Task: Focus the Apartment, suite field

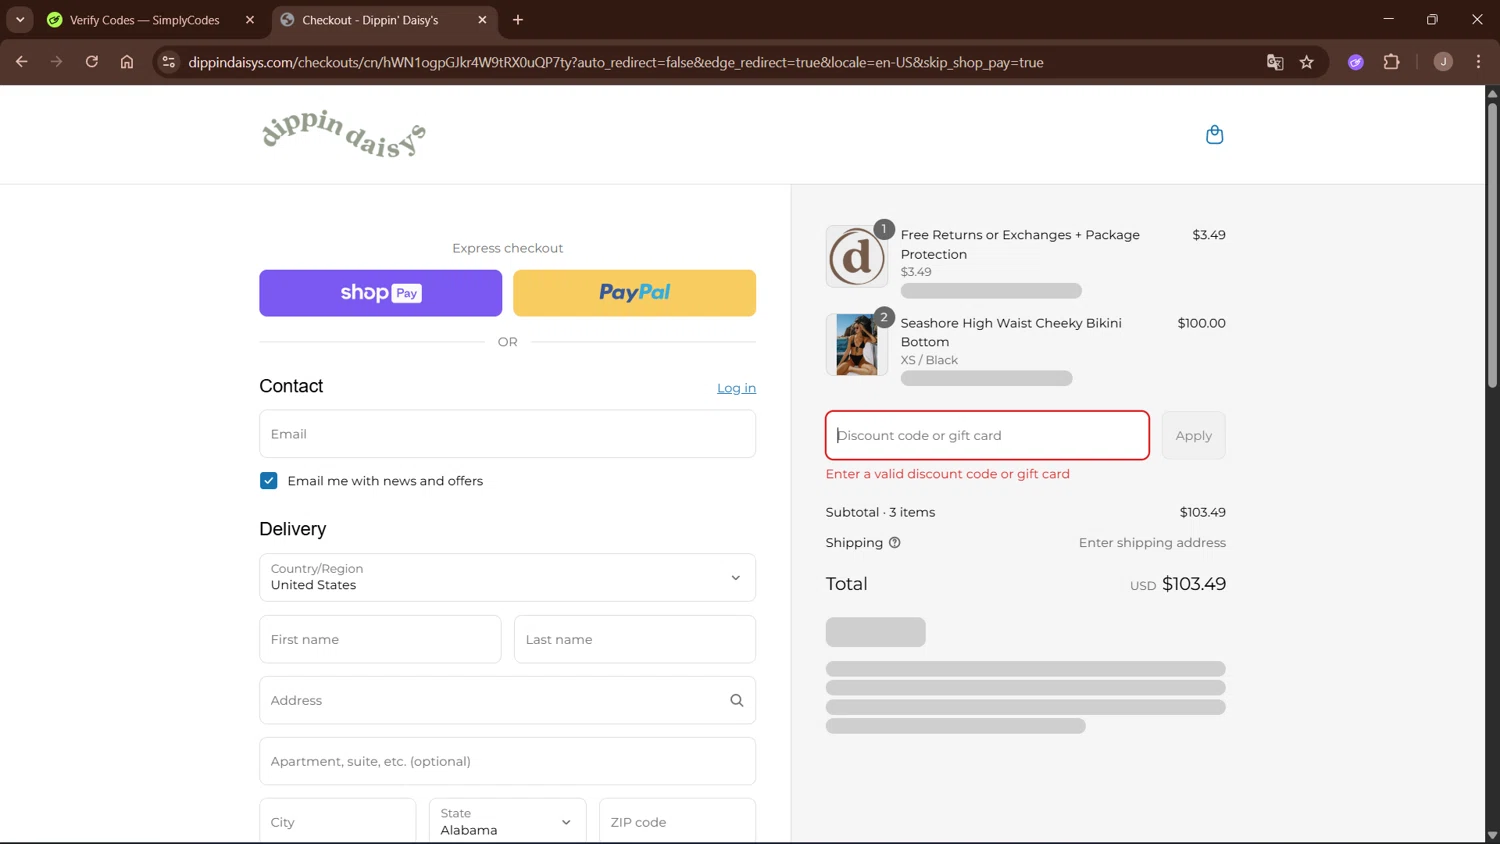Action: [x=507, y=761]
